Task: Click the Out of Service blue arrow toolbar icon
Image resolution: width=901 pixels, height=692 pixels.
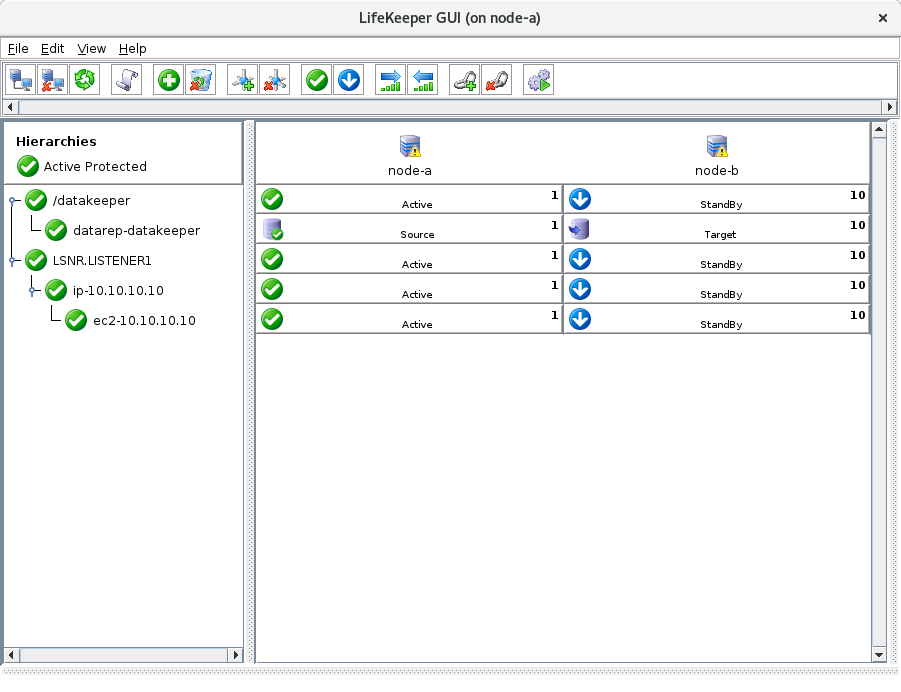Action: (349, 80)
